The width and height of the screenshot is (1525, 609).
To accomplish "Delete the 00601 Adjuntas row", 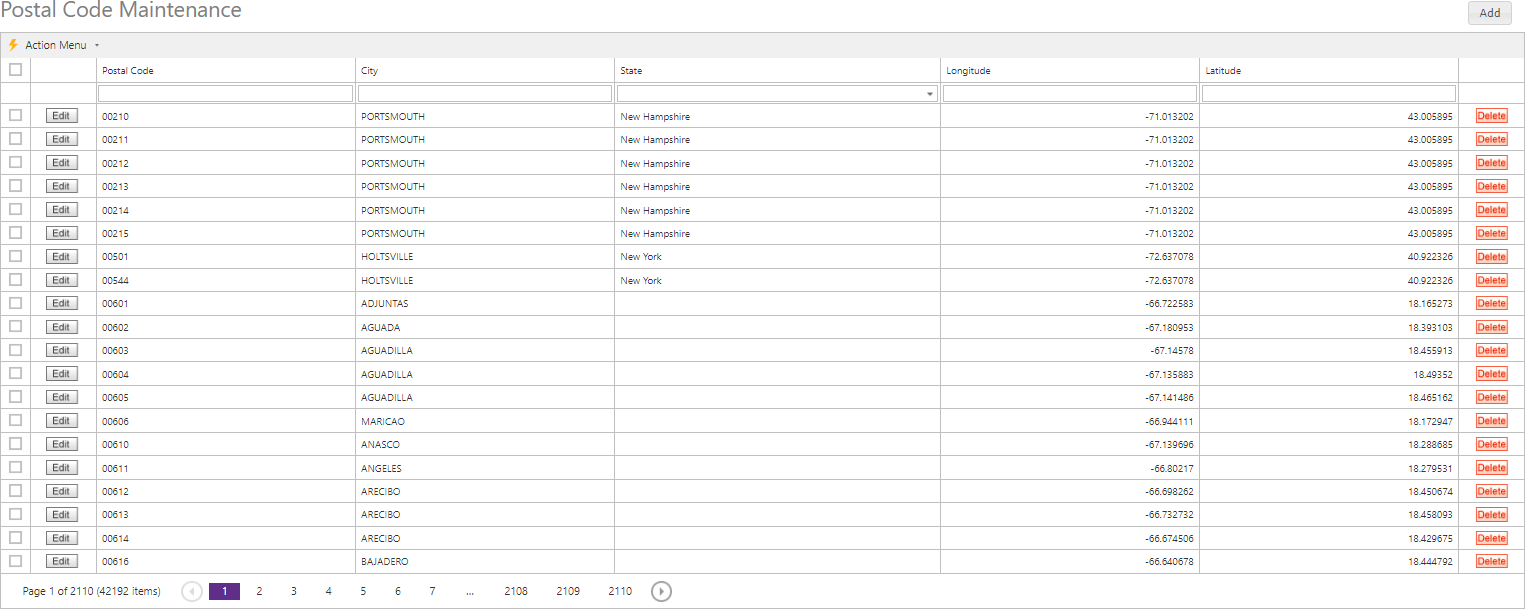I will 1491,303.
